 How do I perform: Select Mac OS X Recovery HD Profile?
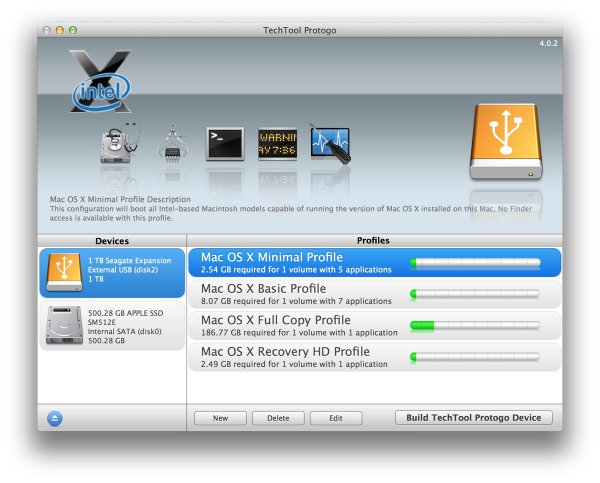375,357
